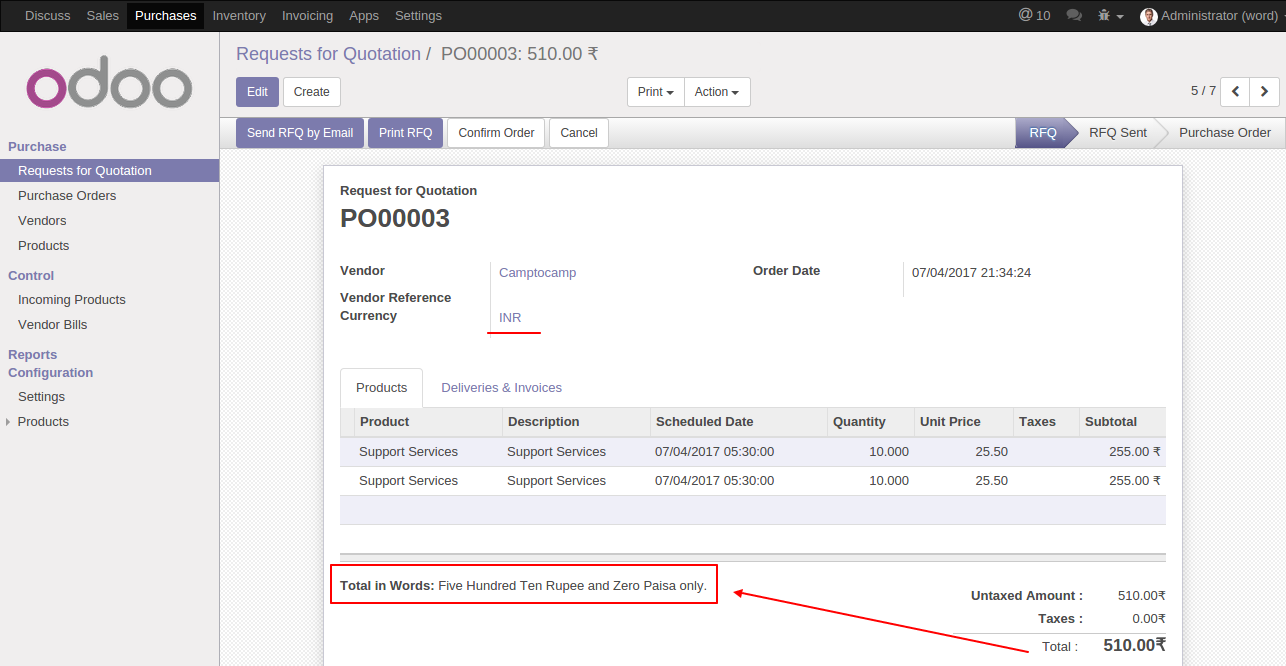Open the Discuss menu

48,16
